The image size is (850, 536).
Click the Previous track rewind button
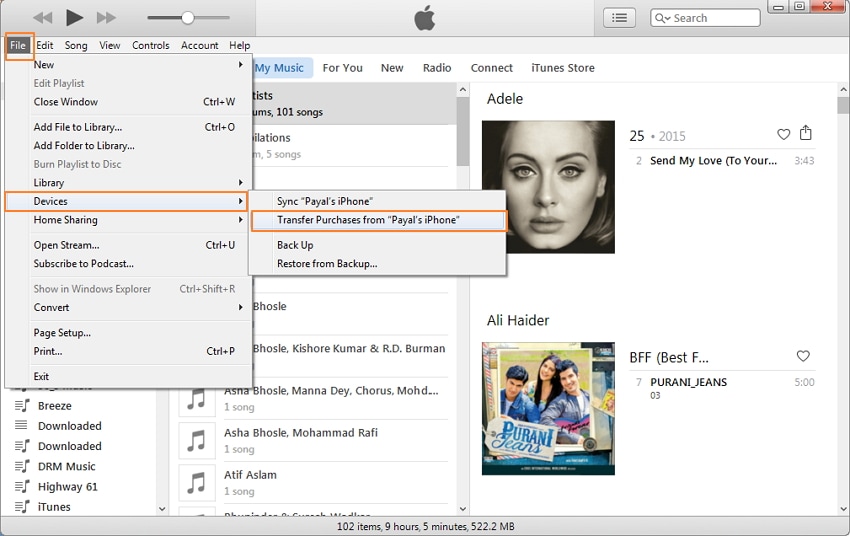click(42, 18)
